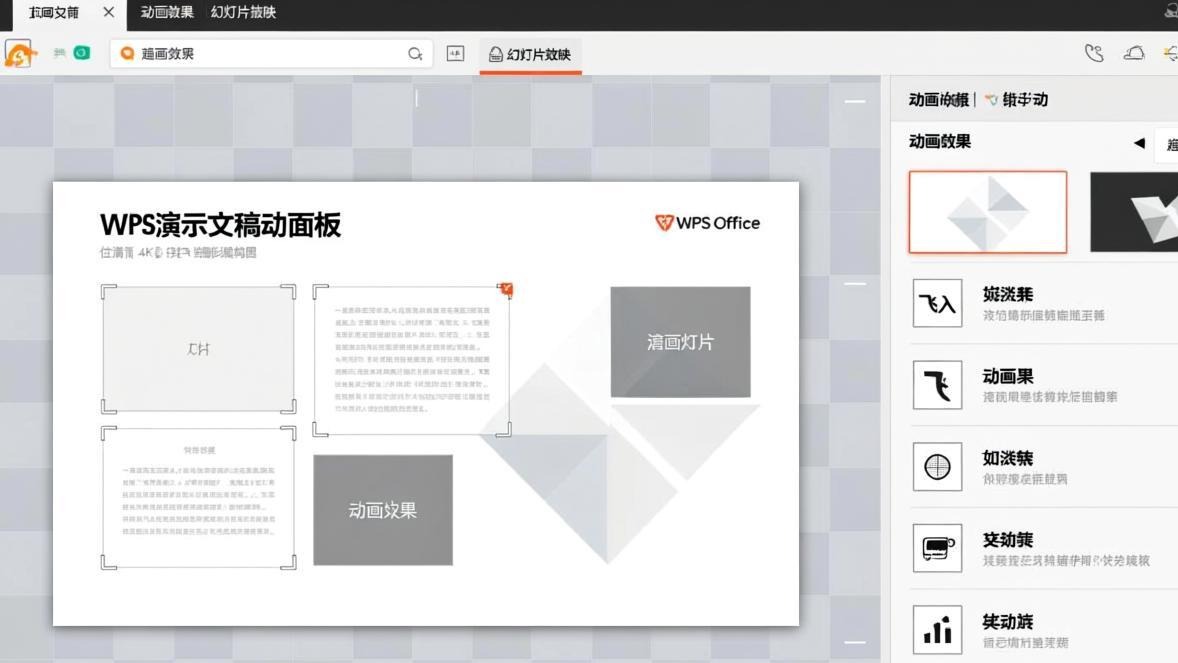Viewport: 1178px width, 663px height.
Task: Focus the 动画效果 search input field
Action: pos(270,53)
